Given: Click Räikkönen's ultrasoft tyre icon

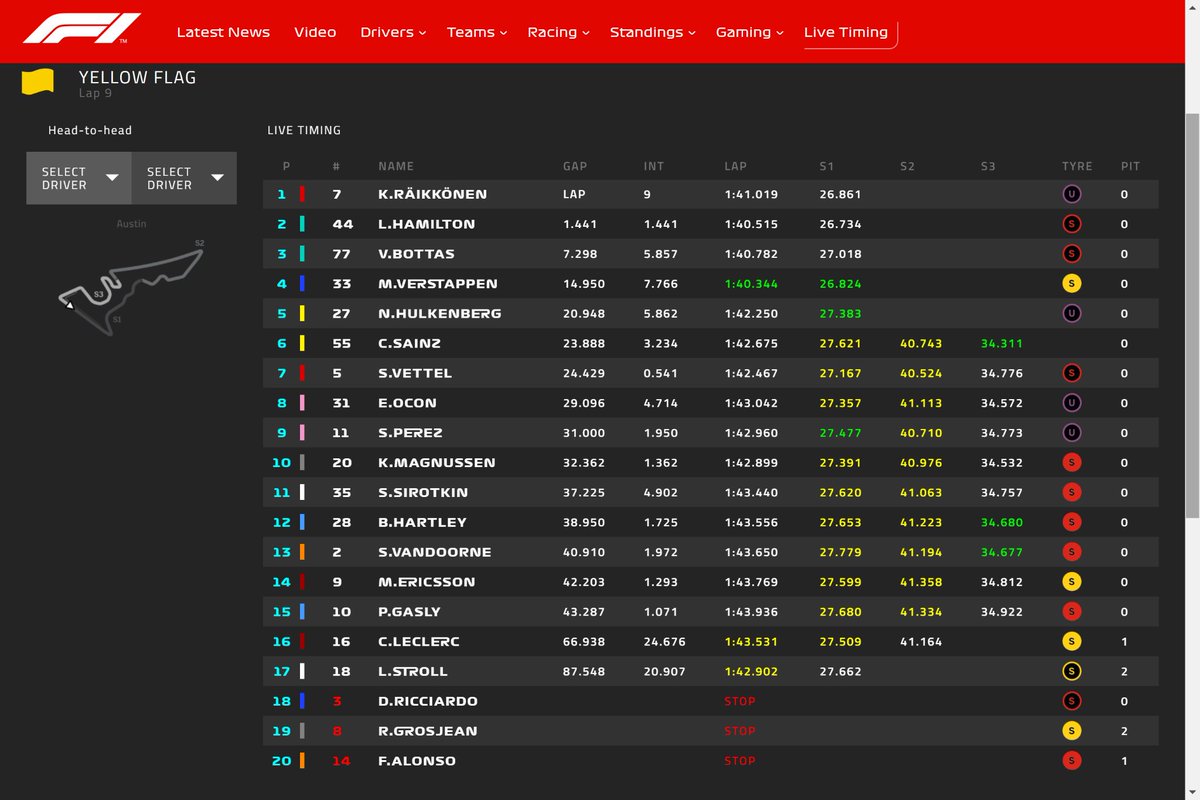Looking at the screenshot, I should (x=1071, y=195).
